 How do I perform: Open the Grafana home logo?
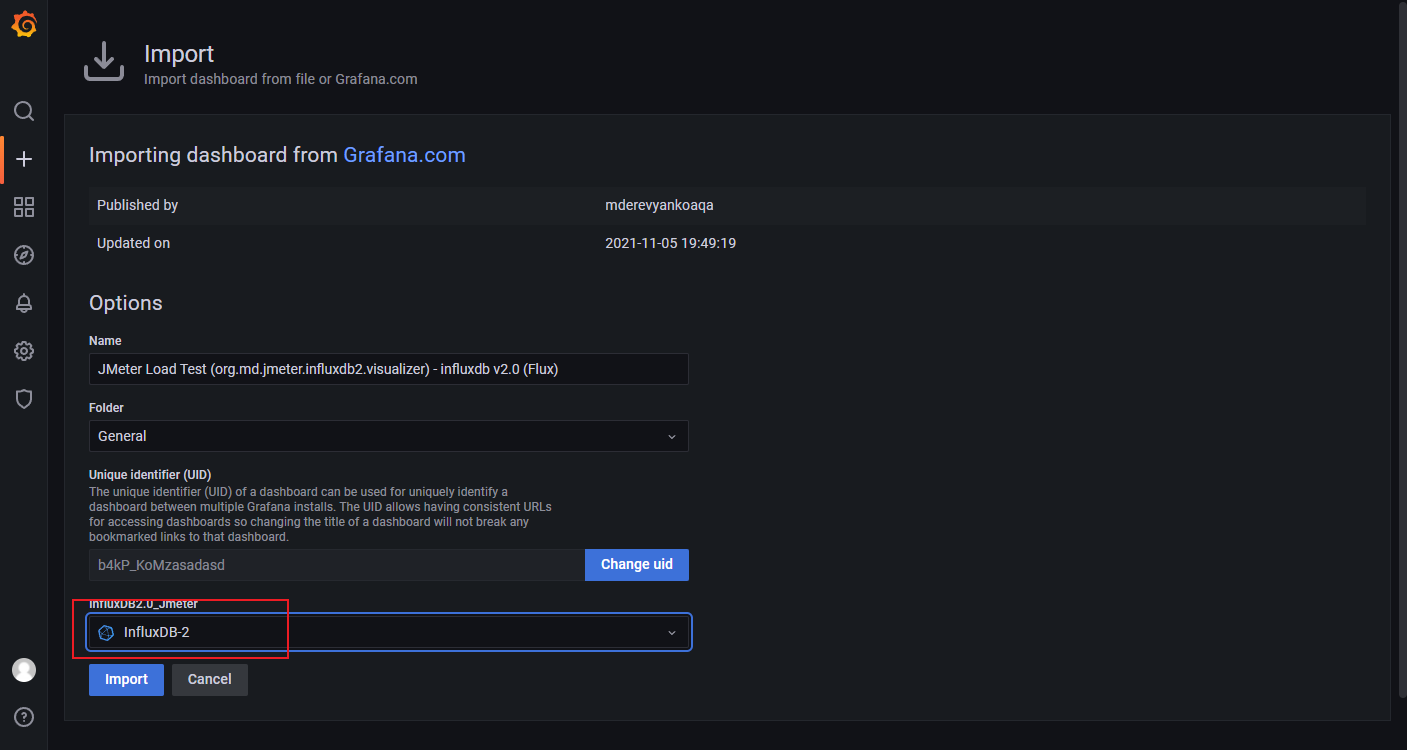tap(24, 24)
